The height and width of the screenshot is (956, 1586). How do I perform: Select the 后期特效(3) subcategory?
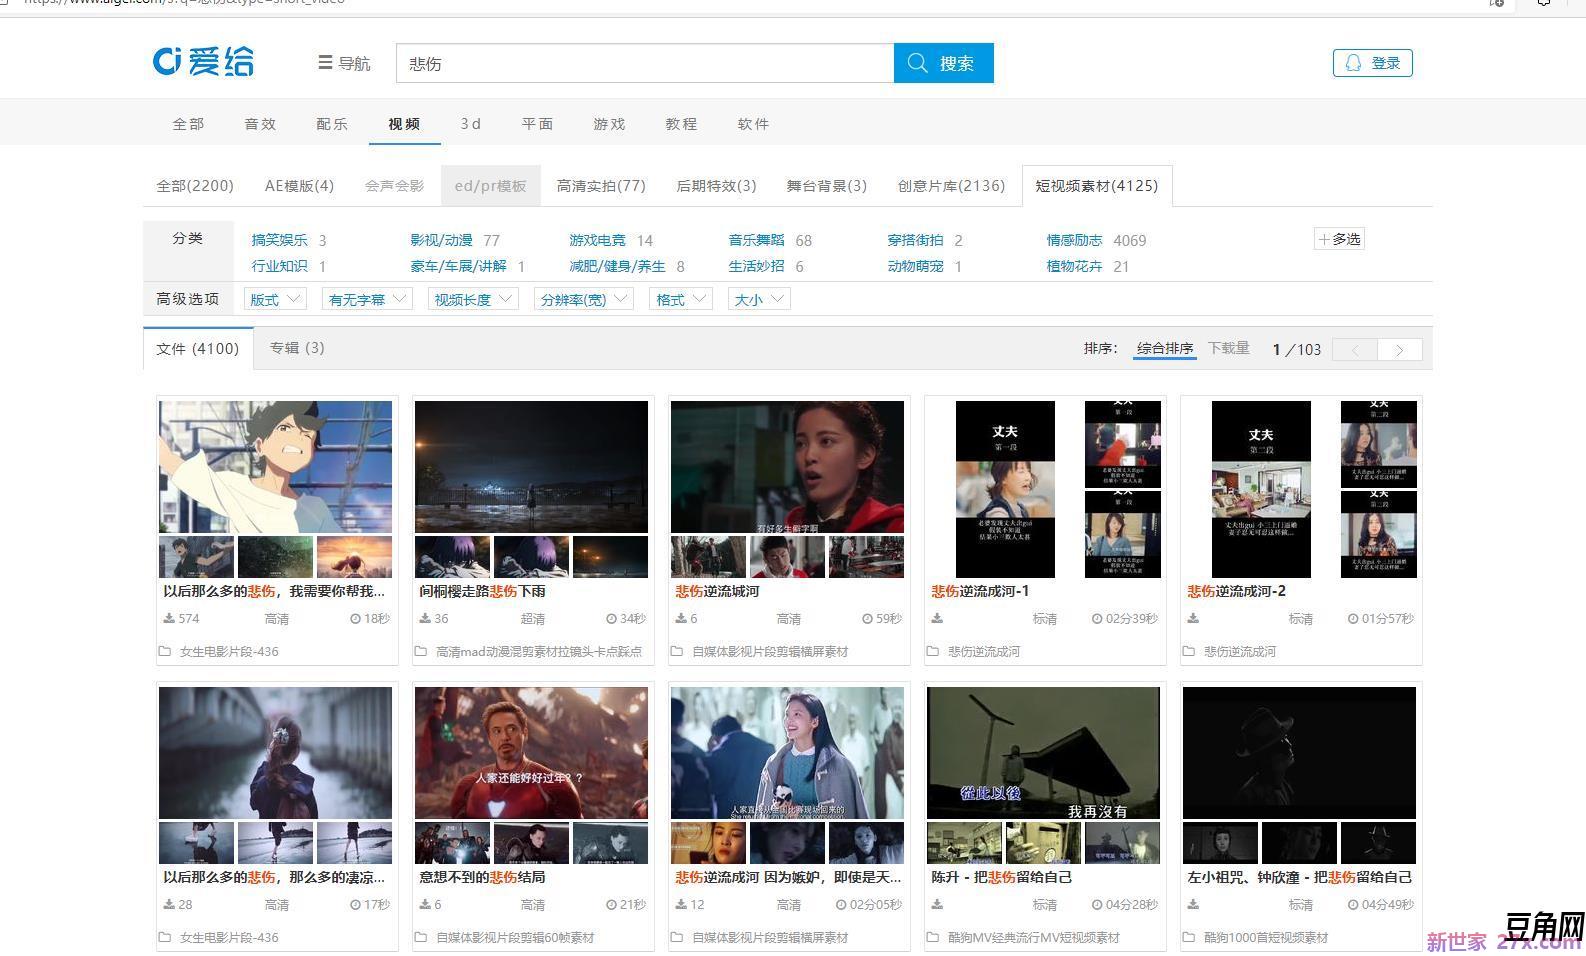click(716, 186)
